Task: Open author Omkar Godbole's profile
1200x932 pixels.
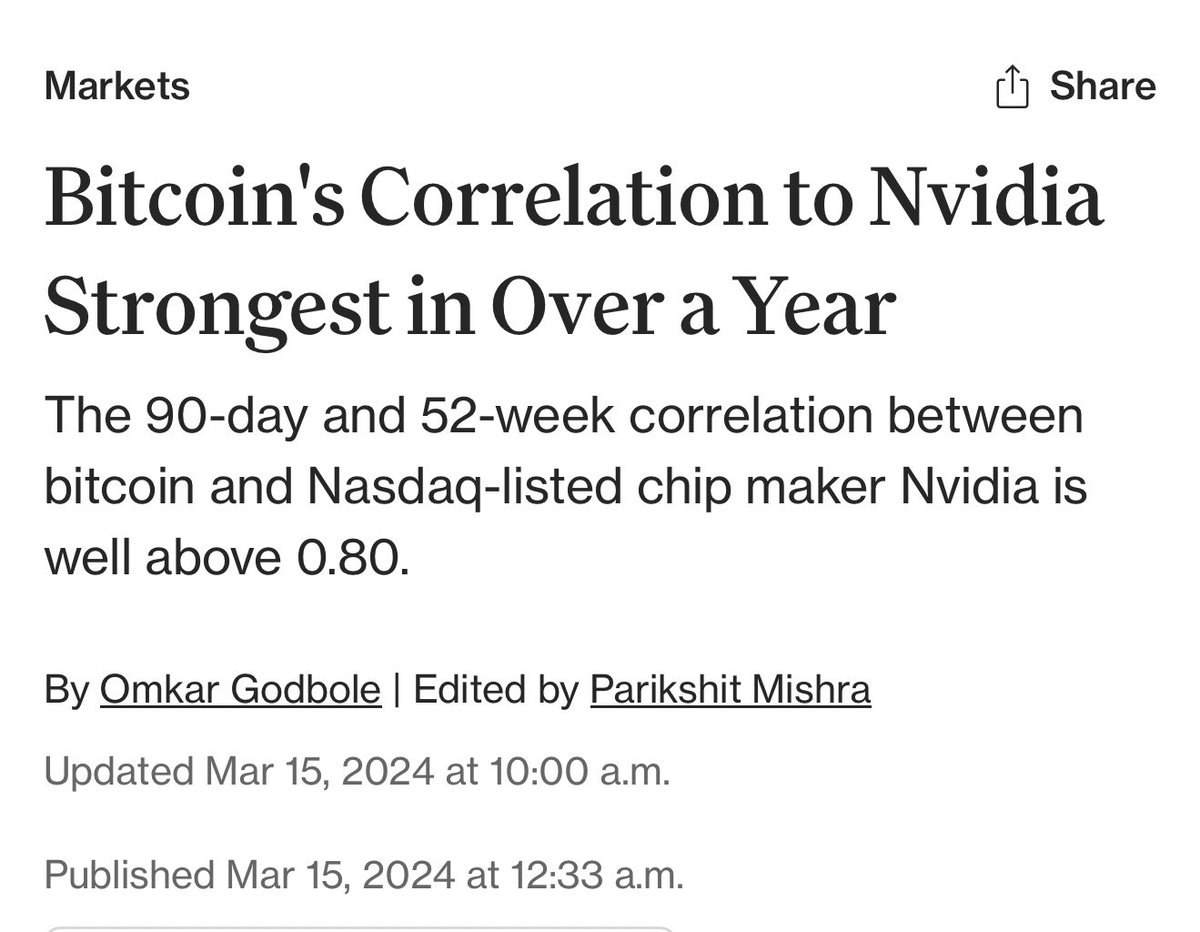Action: point(240,690)
